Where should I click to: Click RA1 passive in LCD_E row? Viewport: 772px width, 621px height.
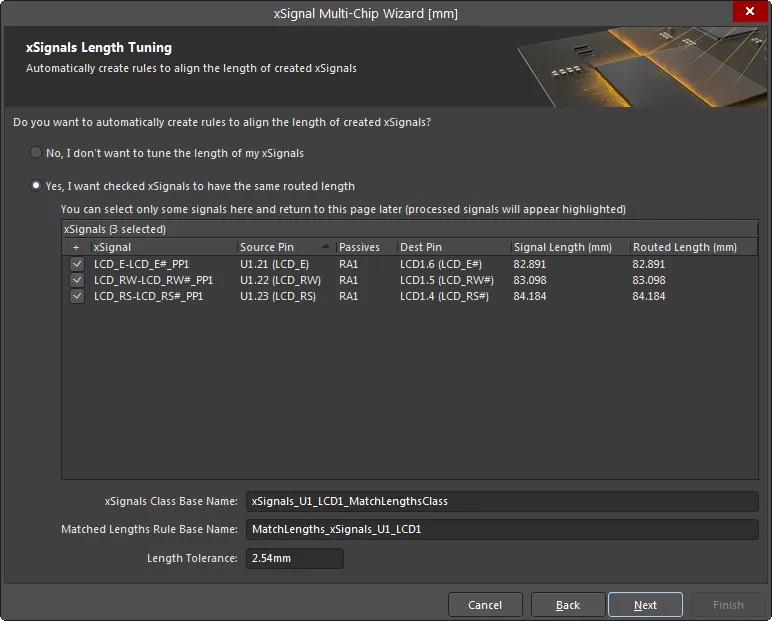(x=349, y=264)
